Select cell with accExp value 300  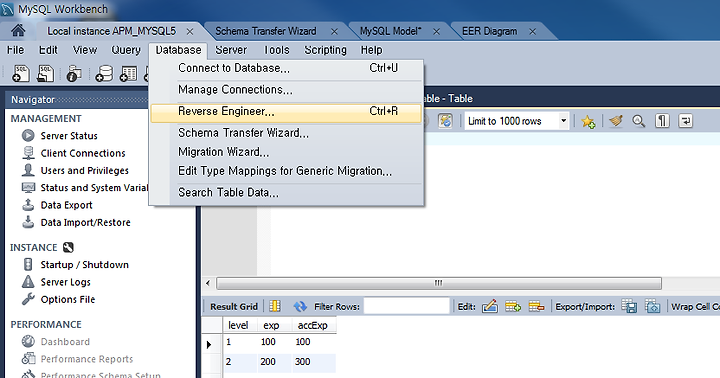point(313,362)
